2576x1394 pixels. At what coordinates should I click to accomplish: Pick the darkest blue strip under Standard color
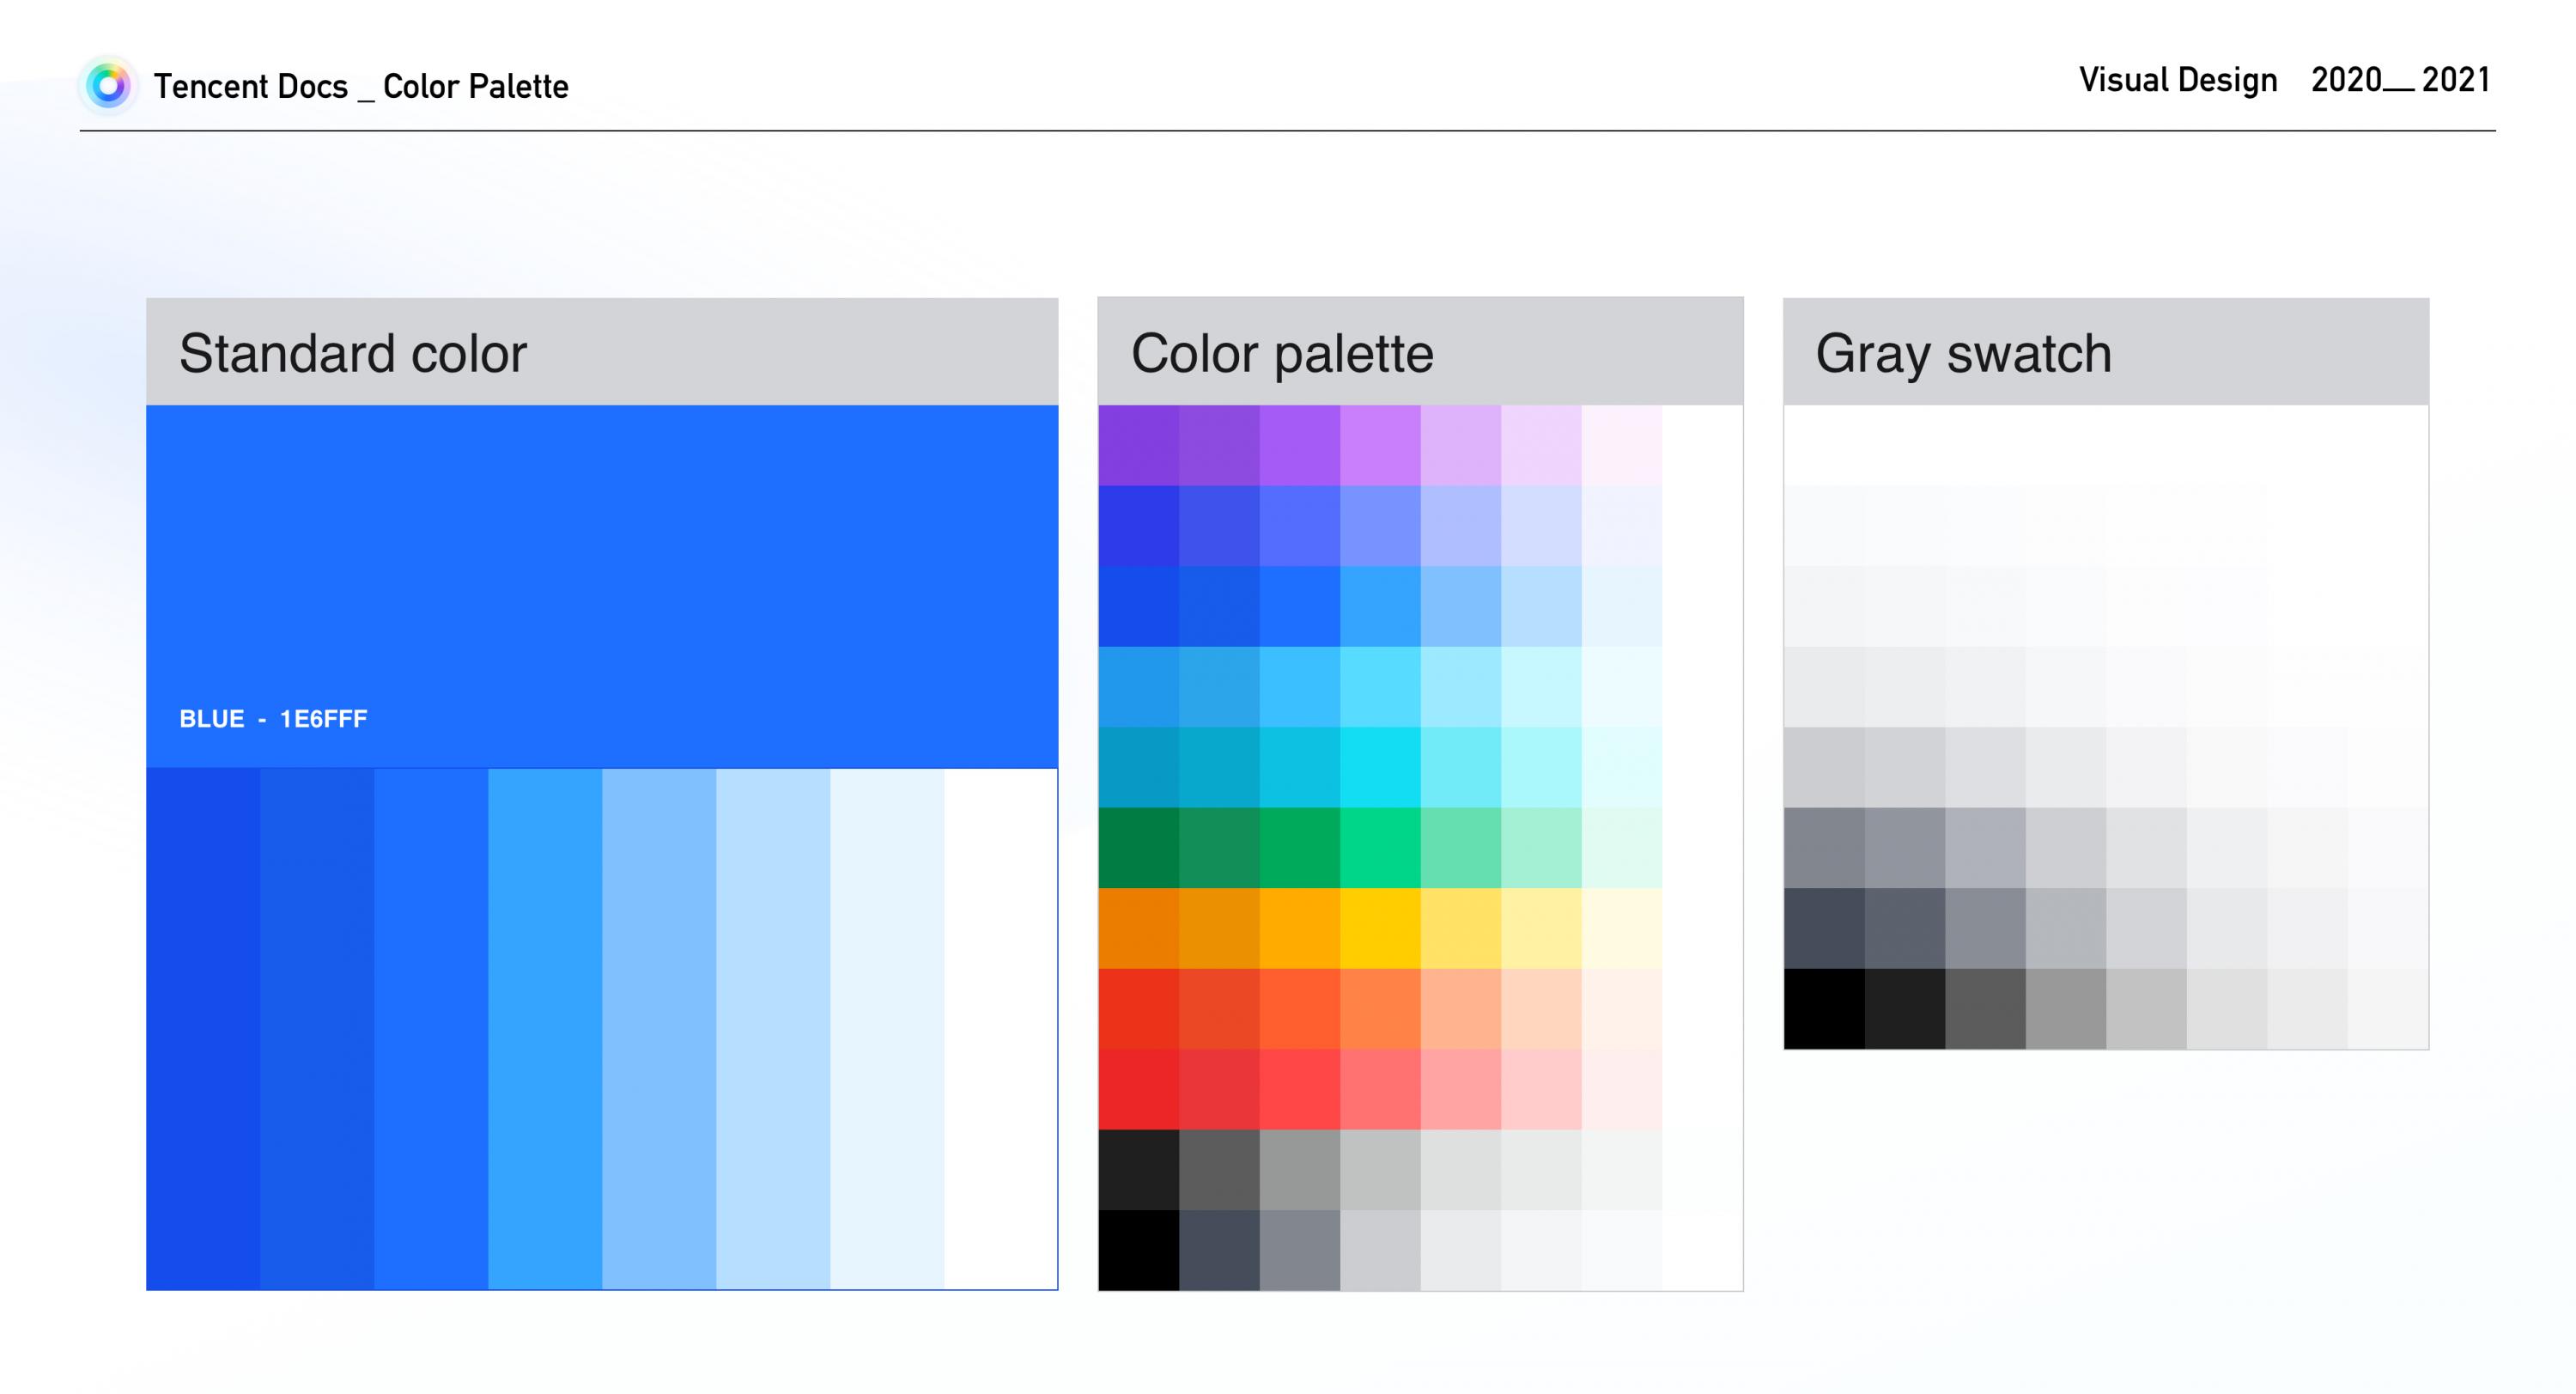pyautogui.click(x=203, y=1028)
